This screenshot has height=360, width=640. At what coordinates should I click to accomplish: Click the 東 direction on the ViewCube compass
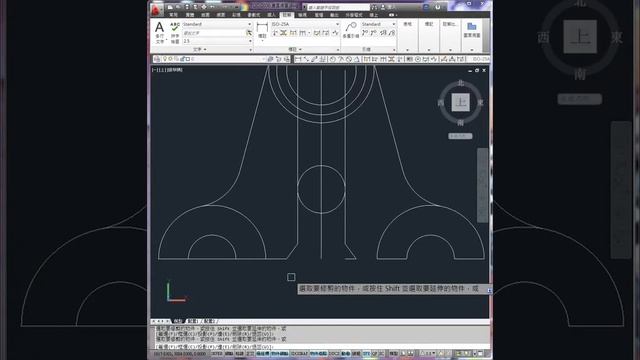[x=481, y=102]
